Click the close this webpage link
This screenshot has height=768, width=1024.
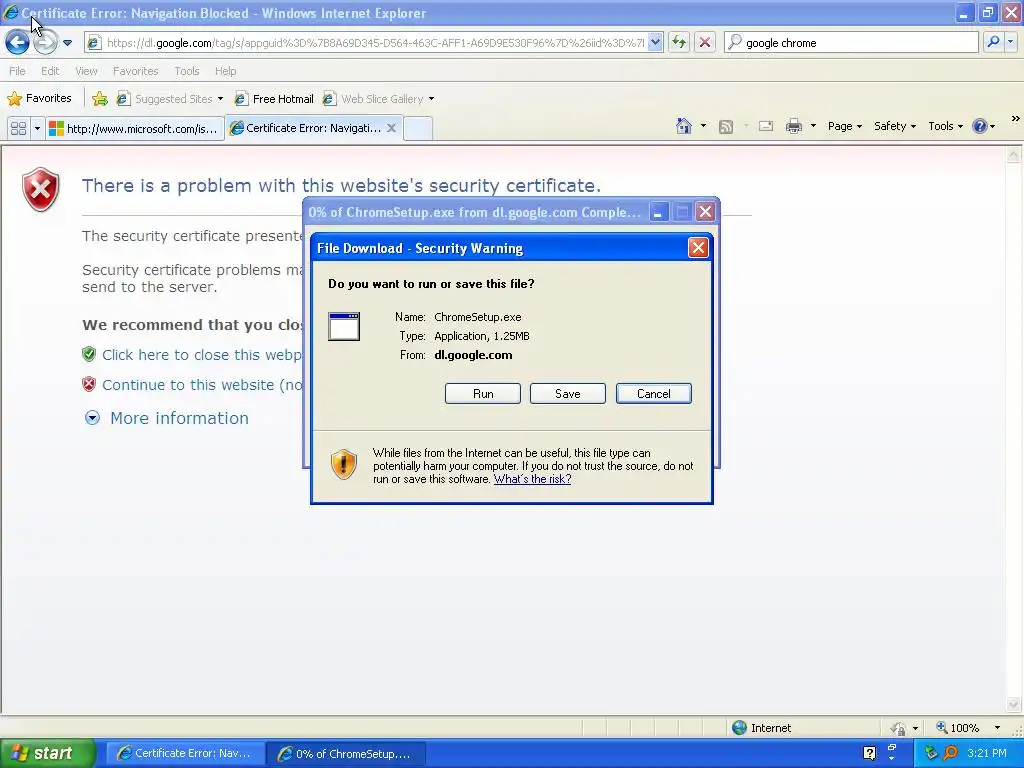201,355
